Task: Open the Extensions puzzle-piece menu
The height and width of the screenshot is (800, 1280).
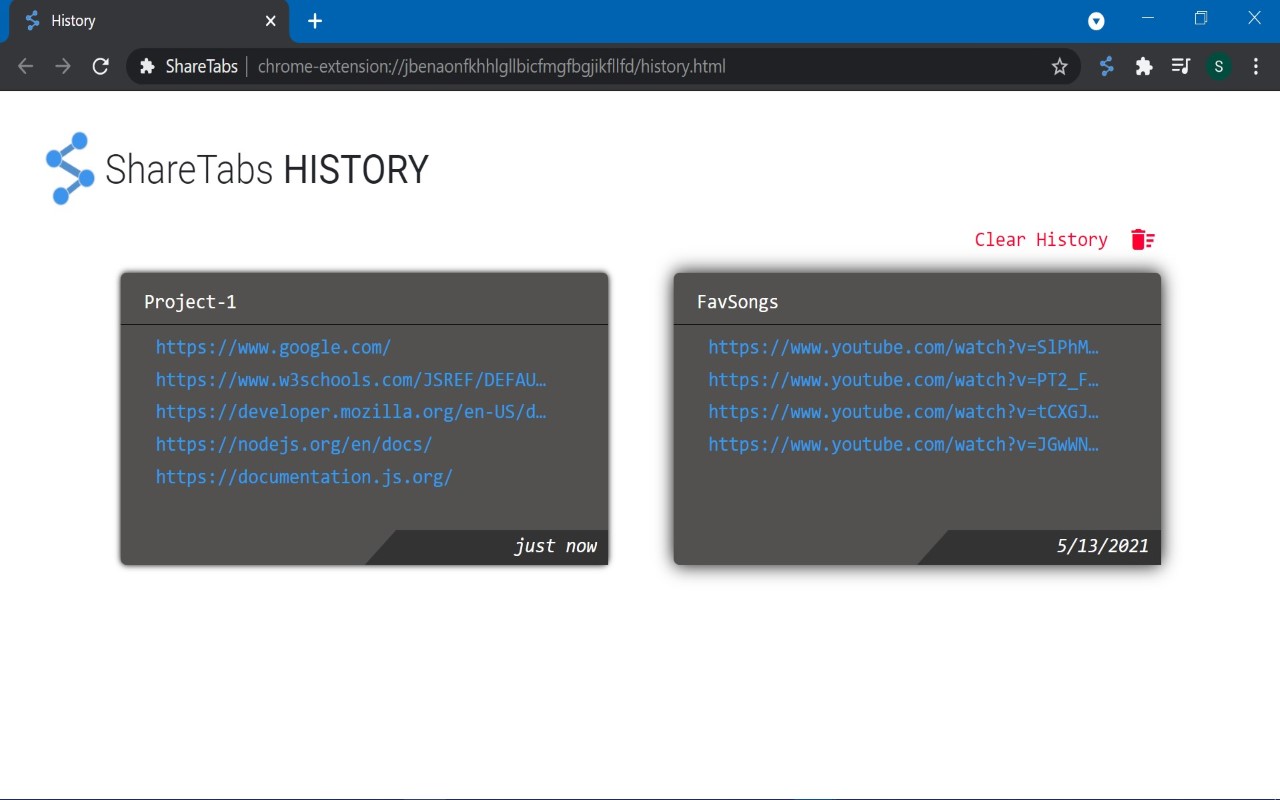Action: pos(1144,67)
